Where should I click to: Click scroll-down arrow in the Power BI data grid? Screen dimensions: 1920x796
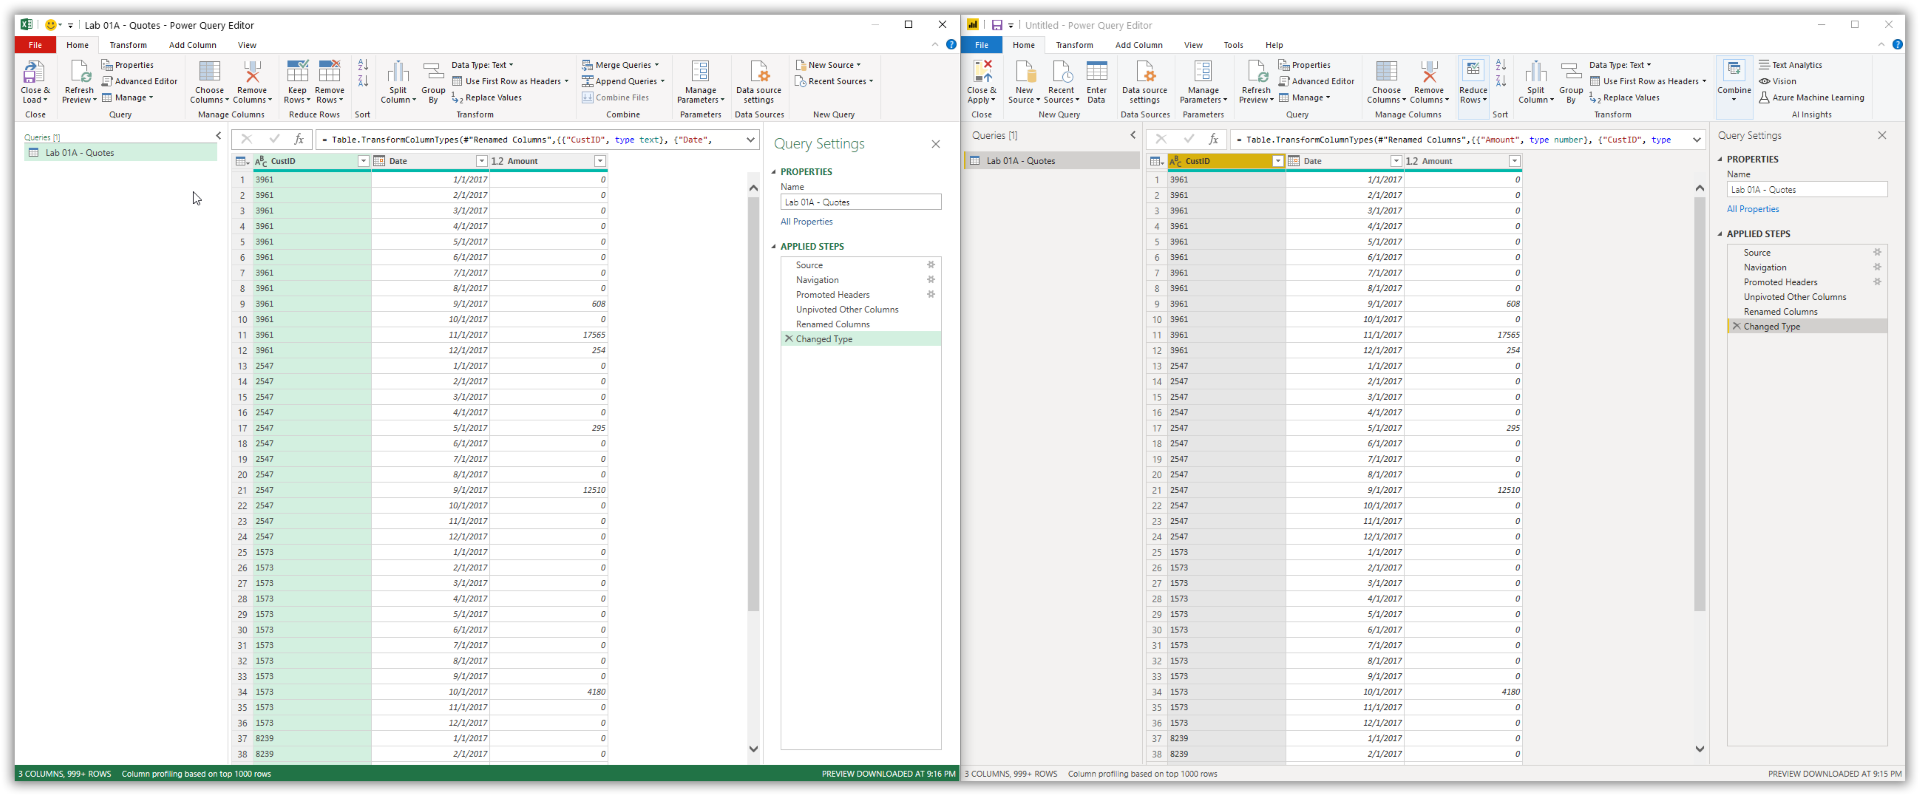pyautogui.click(x=1700, y=749)
